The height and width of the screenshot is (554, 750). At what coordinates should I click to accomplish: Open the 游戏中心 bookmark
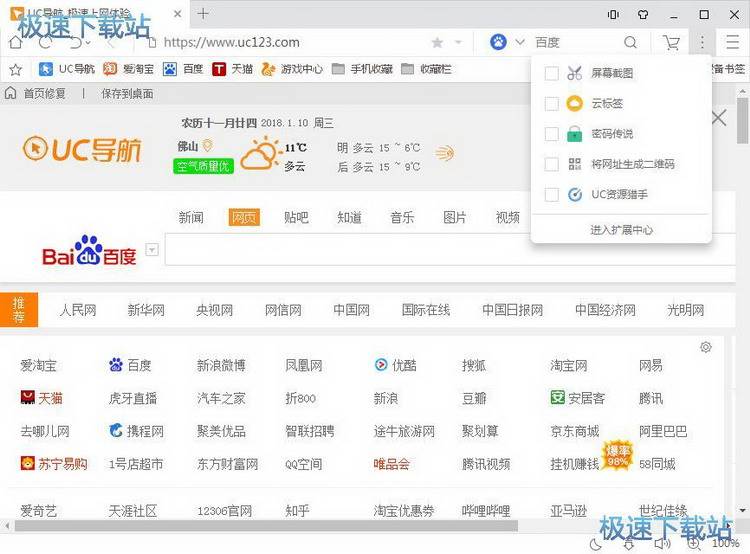(x=292, y=69)
